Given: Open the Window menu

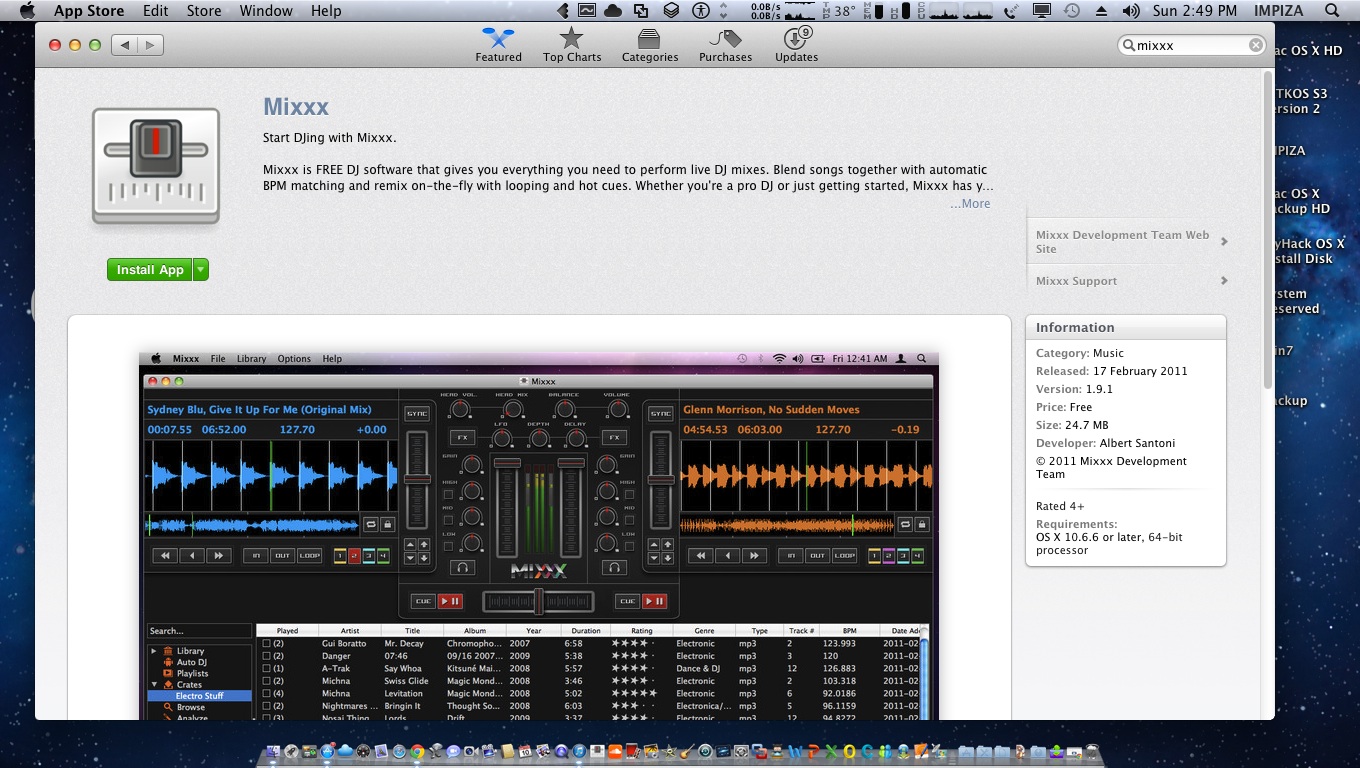Looking at the screenshot, I should tap(266, 11).
